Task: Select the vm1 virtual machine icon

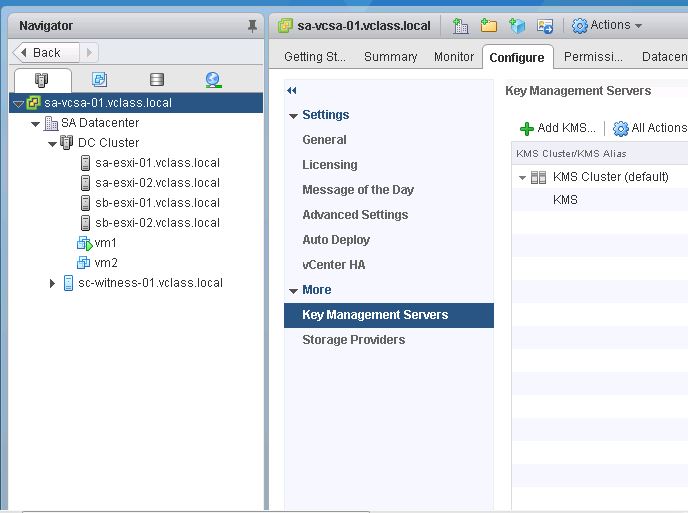Action: [x=84, y=243]
